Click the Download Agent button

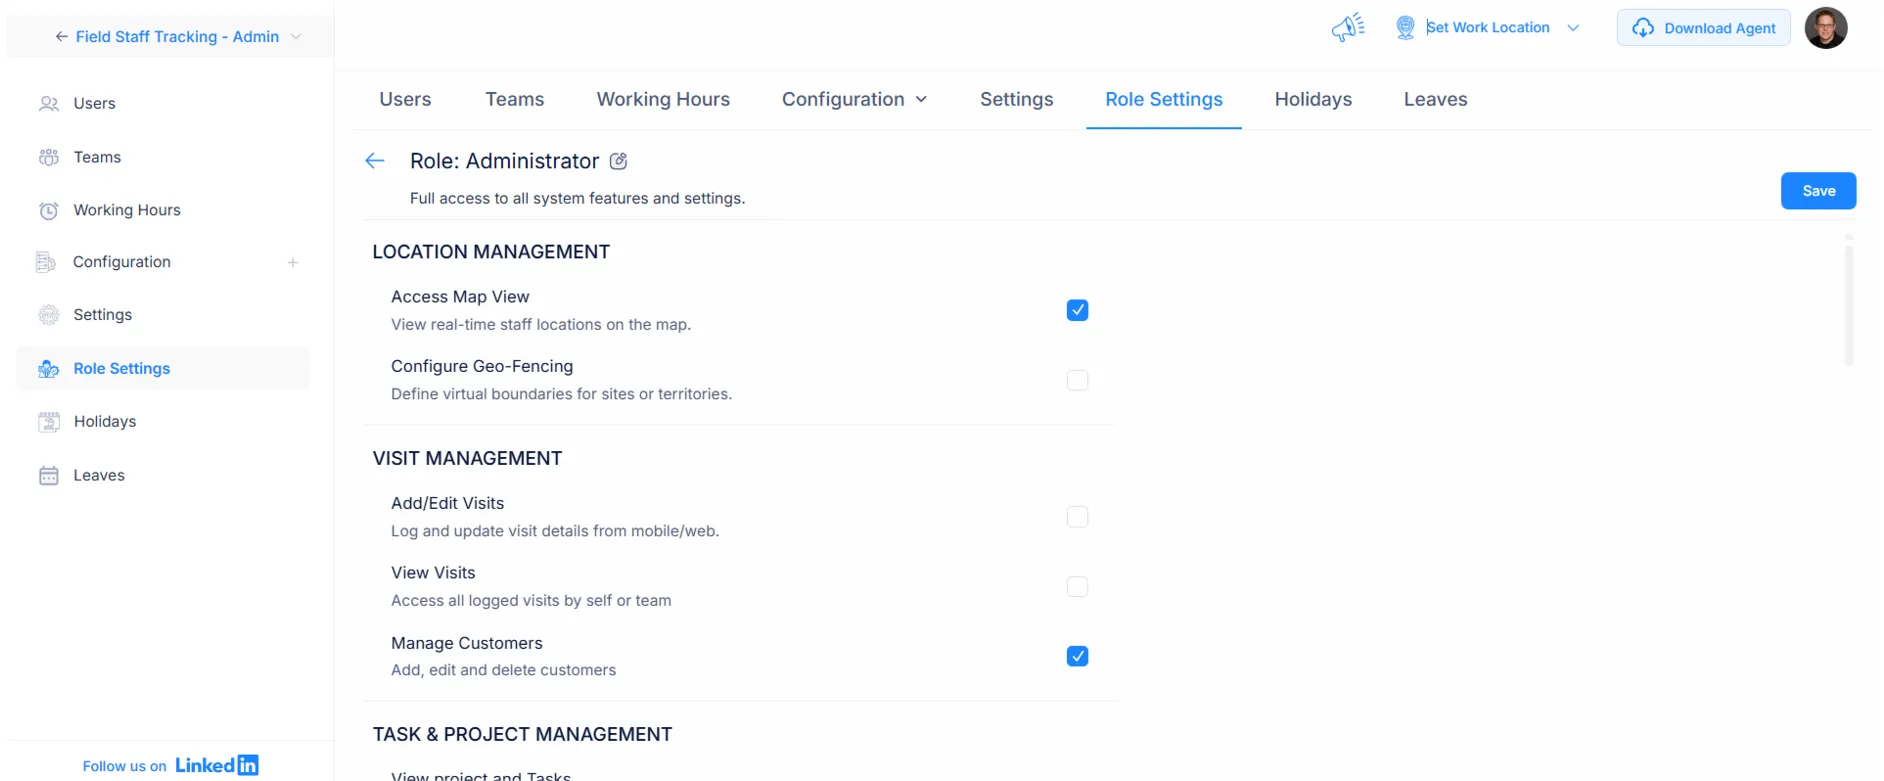click(1703, 28)
